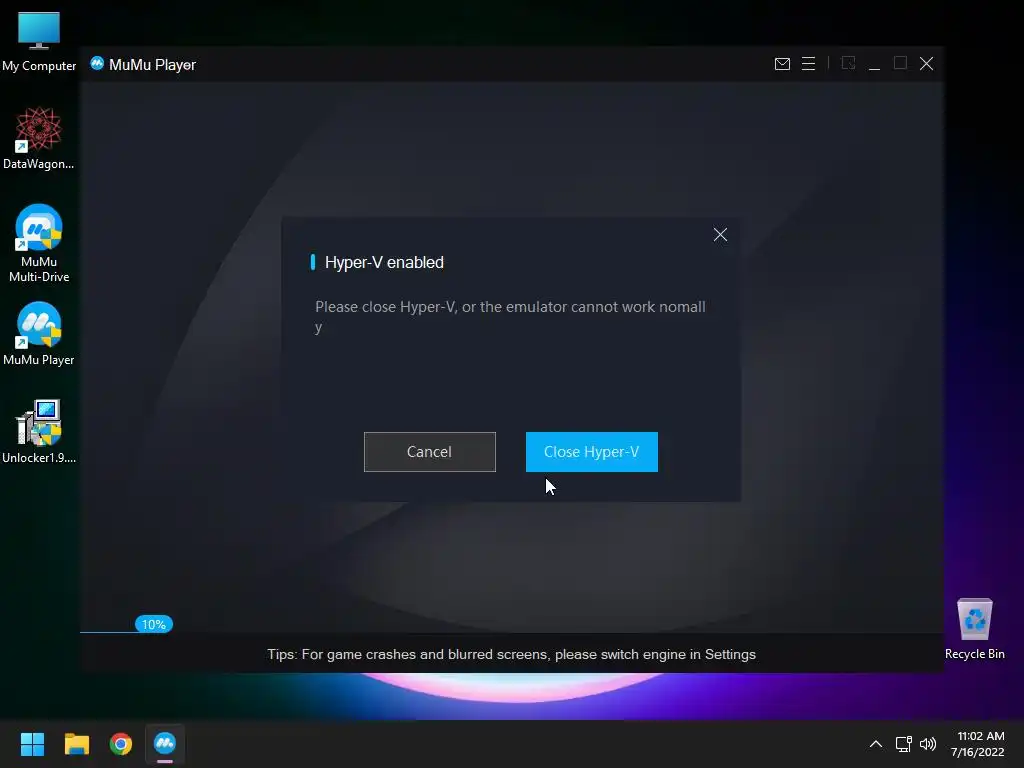Click the 'Please close Hyper-V' message text
Screen dimensions: 1024x768
[510, 316]
